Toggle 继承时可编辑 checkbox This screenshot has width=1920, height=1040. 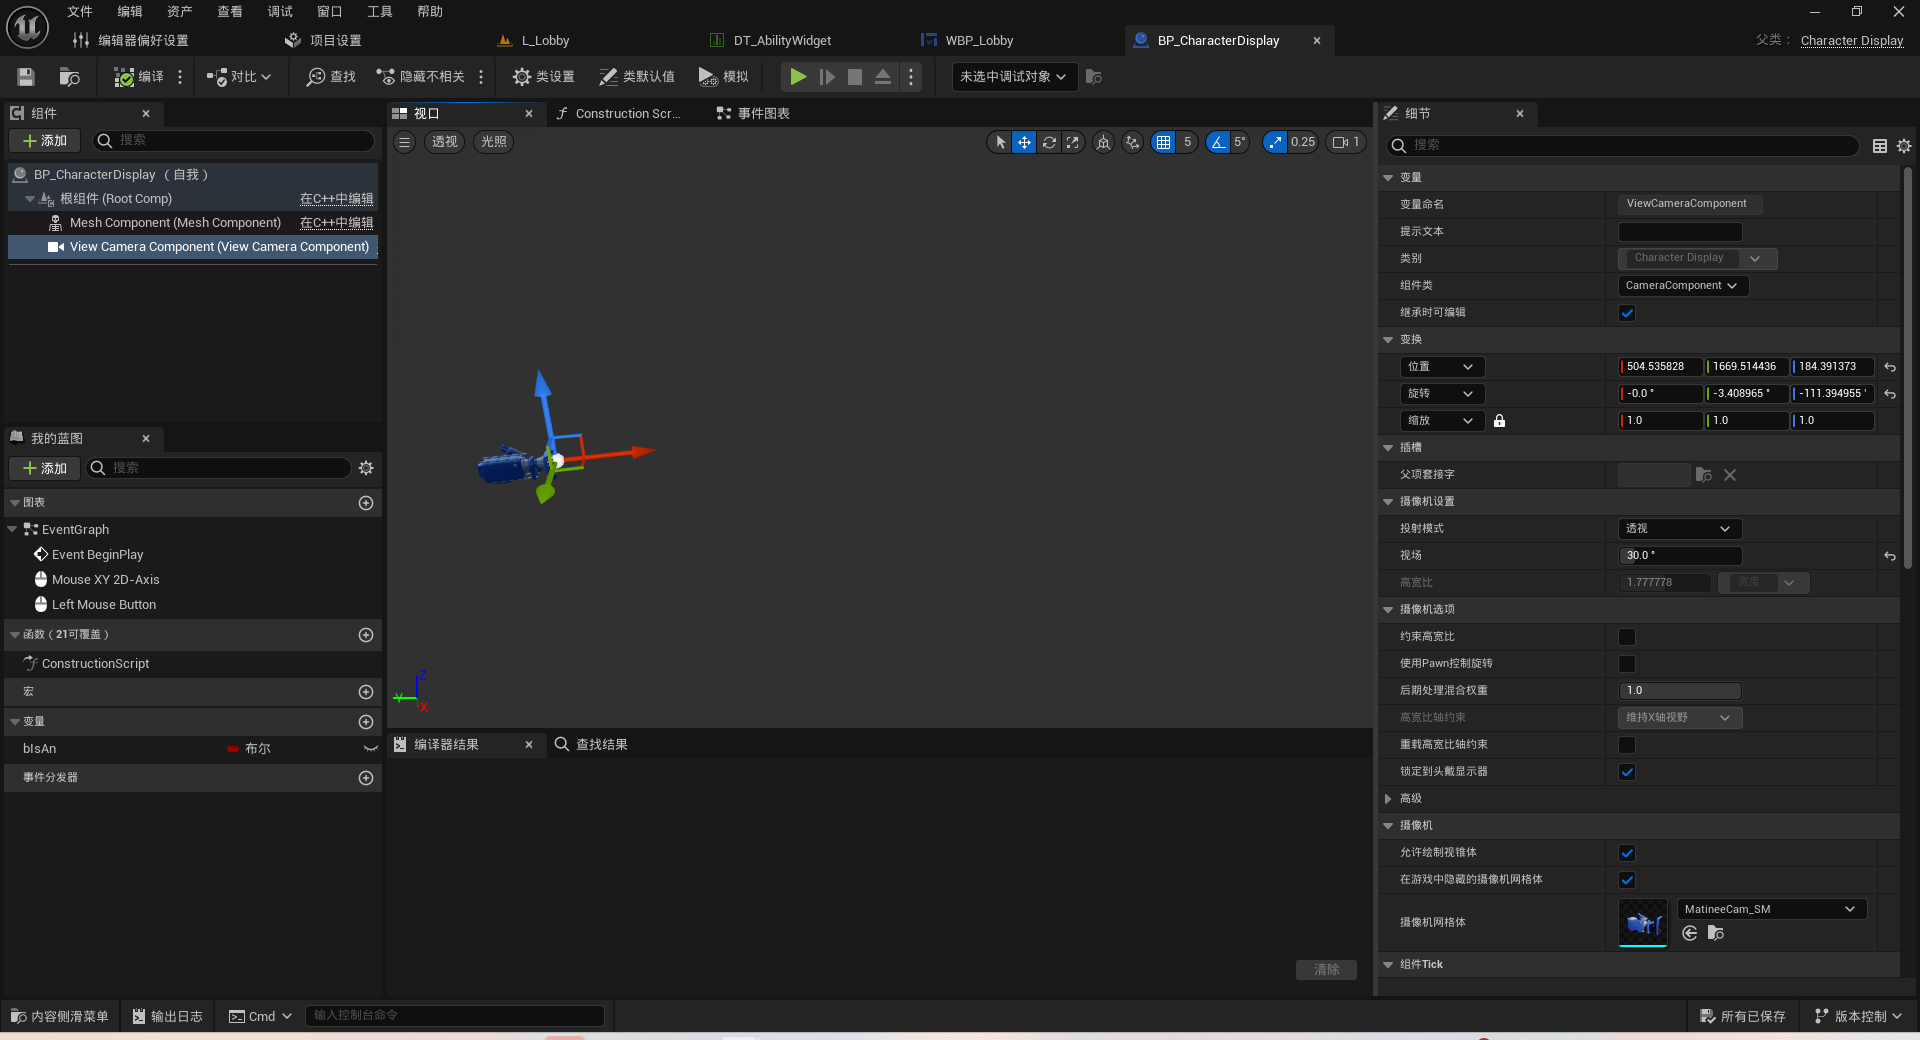point(1627,313)
